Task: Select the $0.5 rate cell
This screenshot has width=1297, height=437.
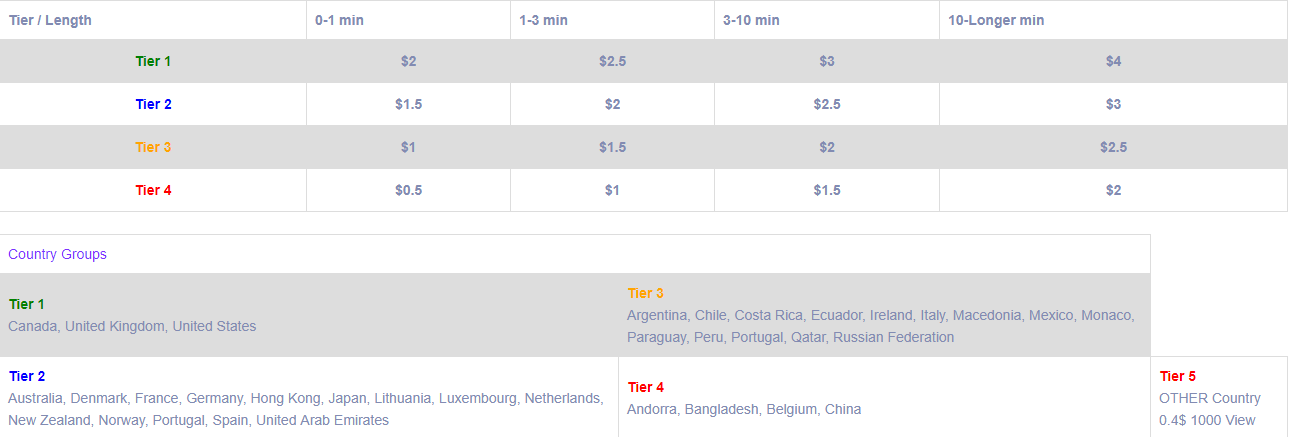Action: pyautogui.click(x=408, y=190)
